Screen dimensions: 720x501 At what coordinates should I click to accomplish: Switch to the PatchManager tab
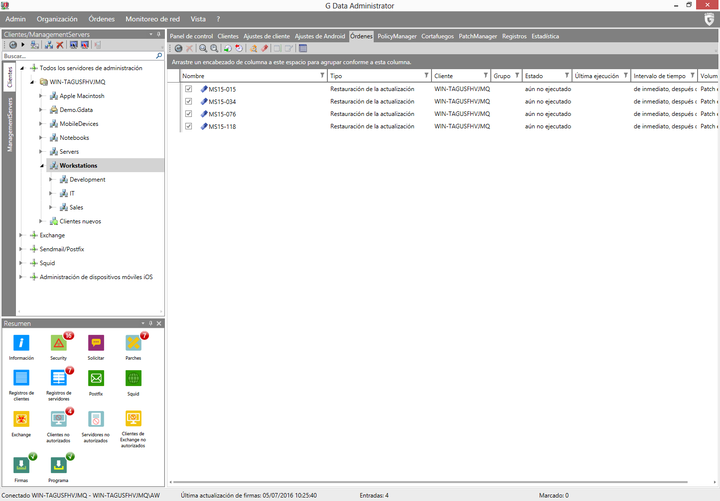click(x=478, y=36)
